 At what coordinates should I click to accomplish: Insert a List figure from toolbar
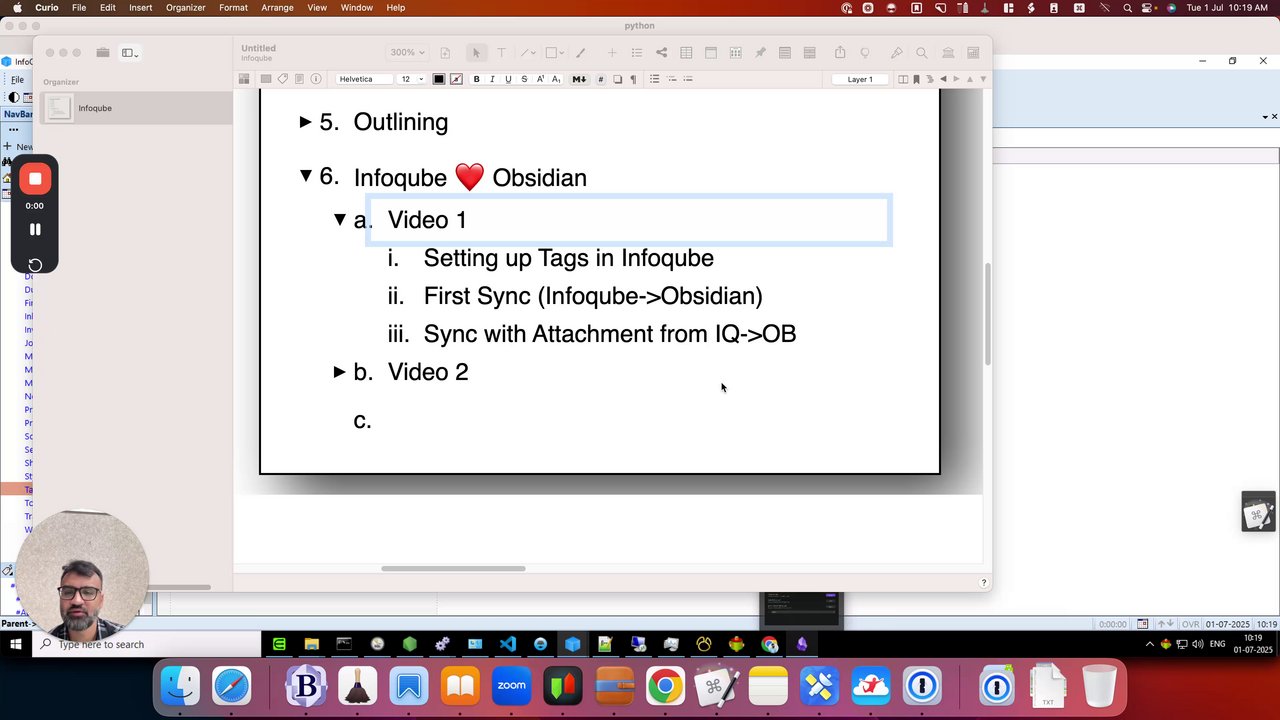(637, 52)
